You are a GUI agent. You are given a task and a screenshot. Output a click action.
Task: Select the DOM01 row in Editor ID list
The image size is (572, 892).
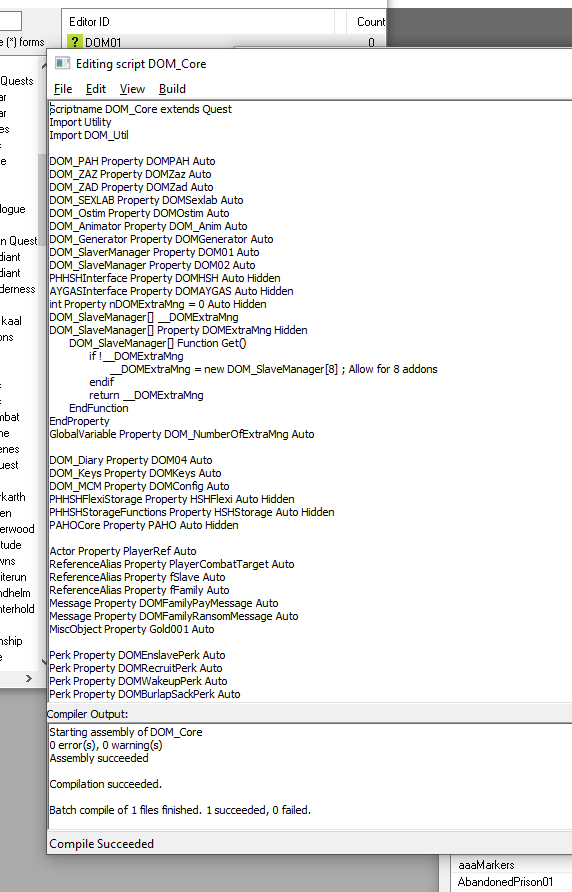225,42
